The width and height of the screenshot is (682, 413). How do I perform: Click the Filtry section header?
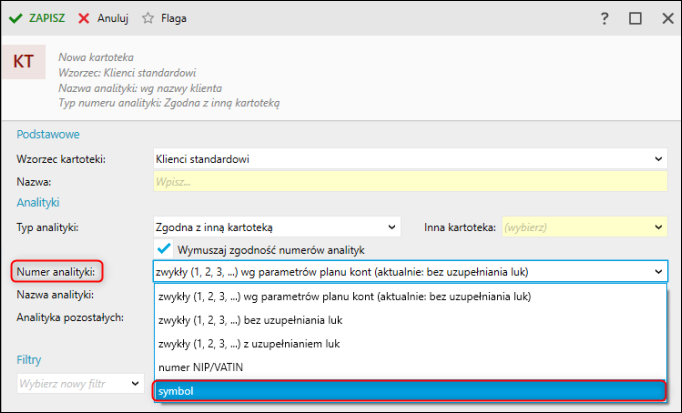click(29, 360)
